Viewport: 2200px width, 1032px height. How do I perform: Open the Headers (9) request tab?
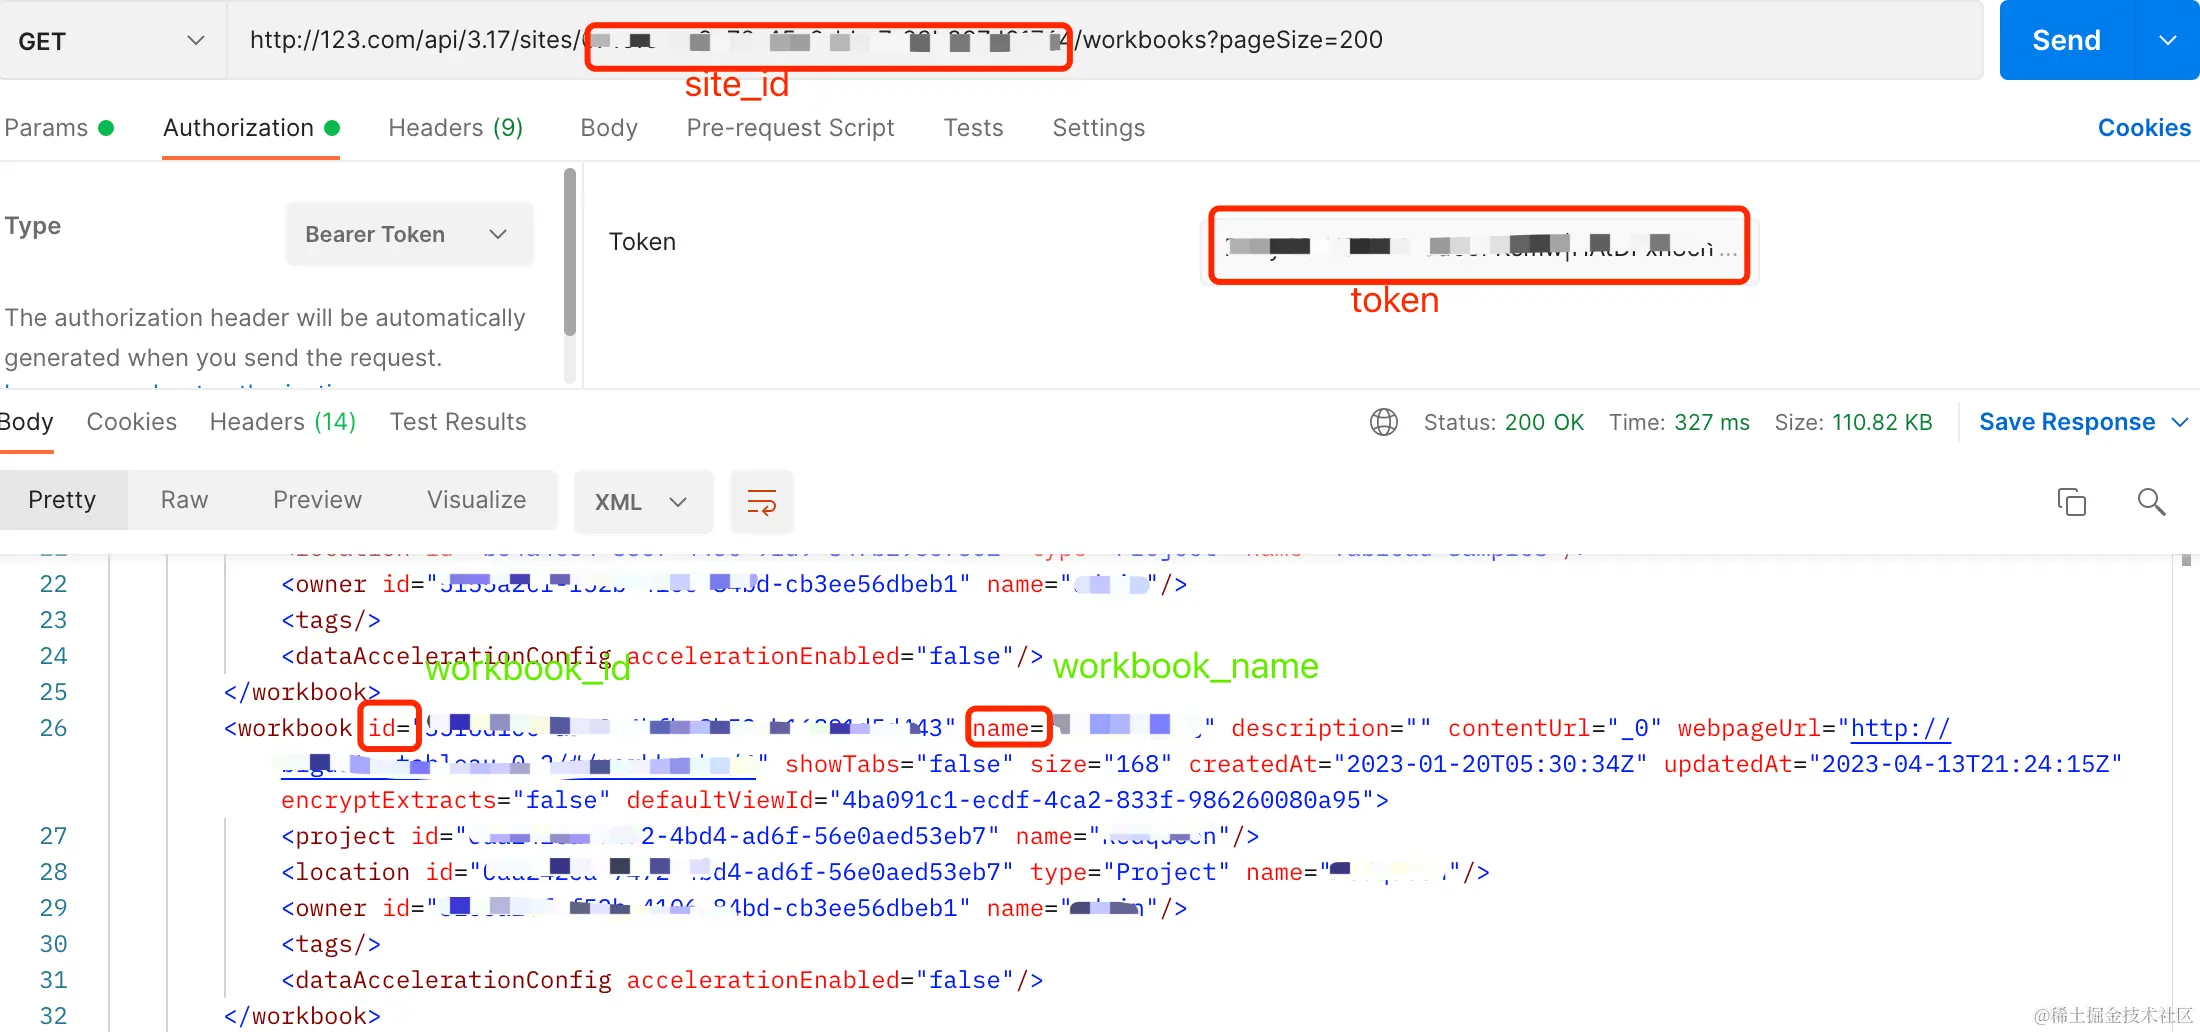(x=455, y=128)
